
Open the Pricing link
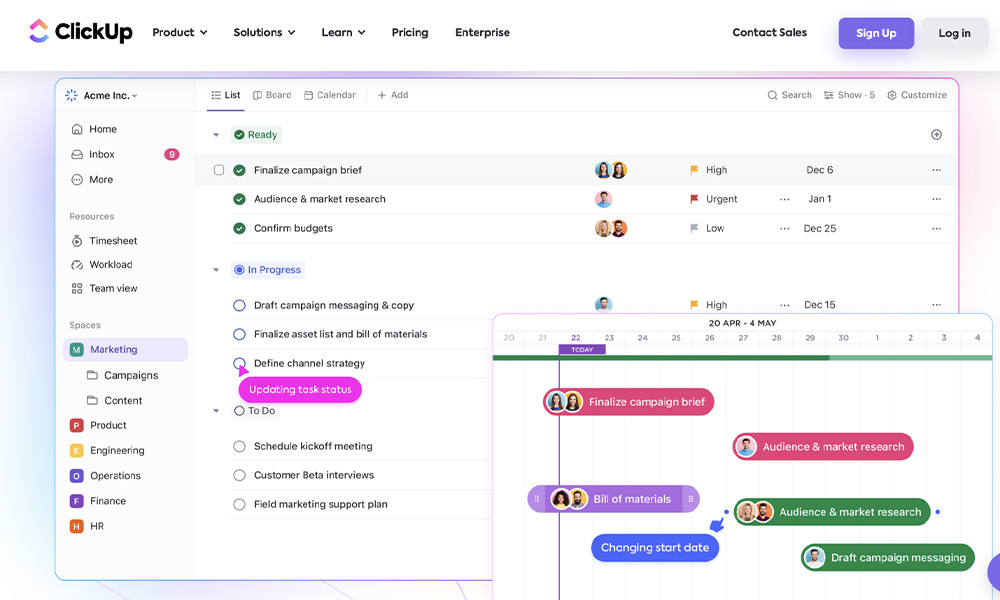pos(410,33)
